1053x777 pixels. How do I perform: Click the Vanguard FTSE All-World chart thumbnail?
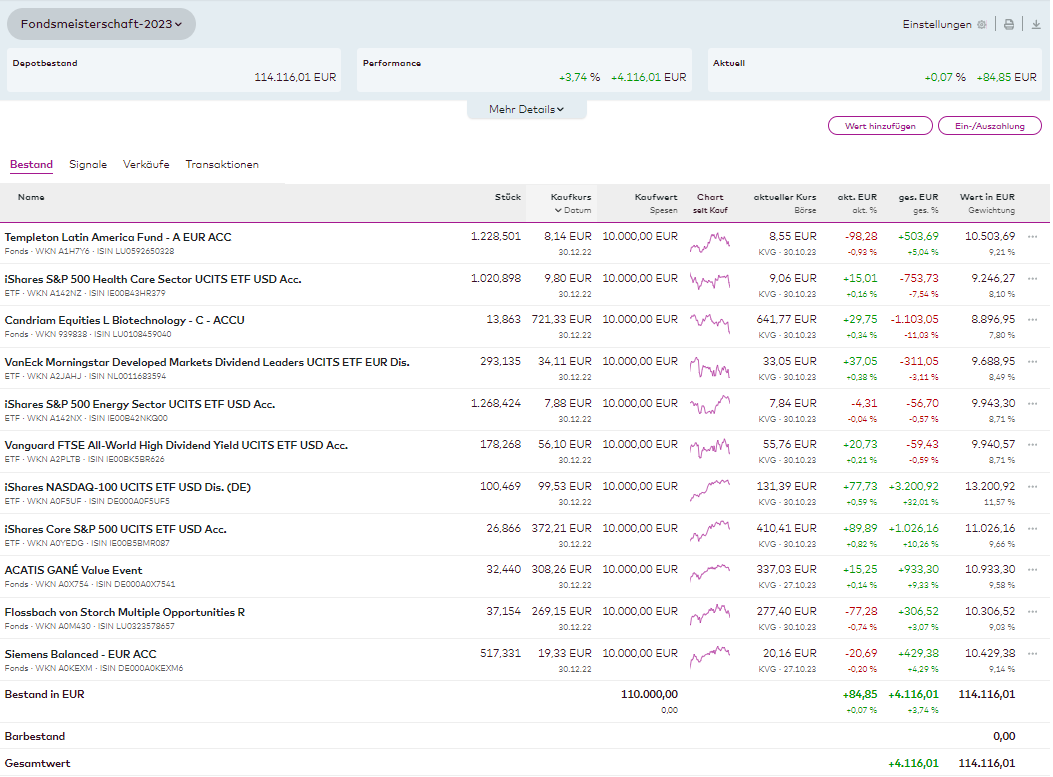pyautogui.click(x=710, y=445)
